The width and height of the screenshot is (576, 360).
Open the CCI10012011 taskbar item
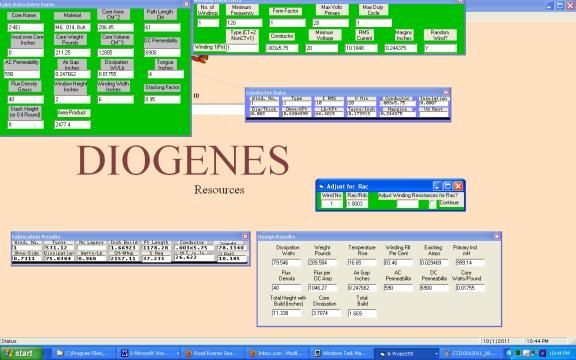(471, 353)
